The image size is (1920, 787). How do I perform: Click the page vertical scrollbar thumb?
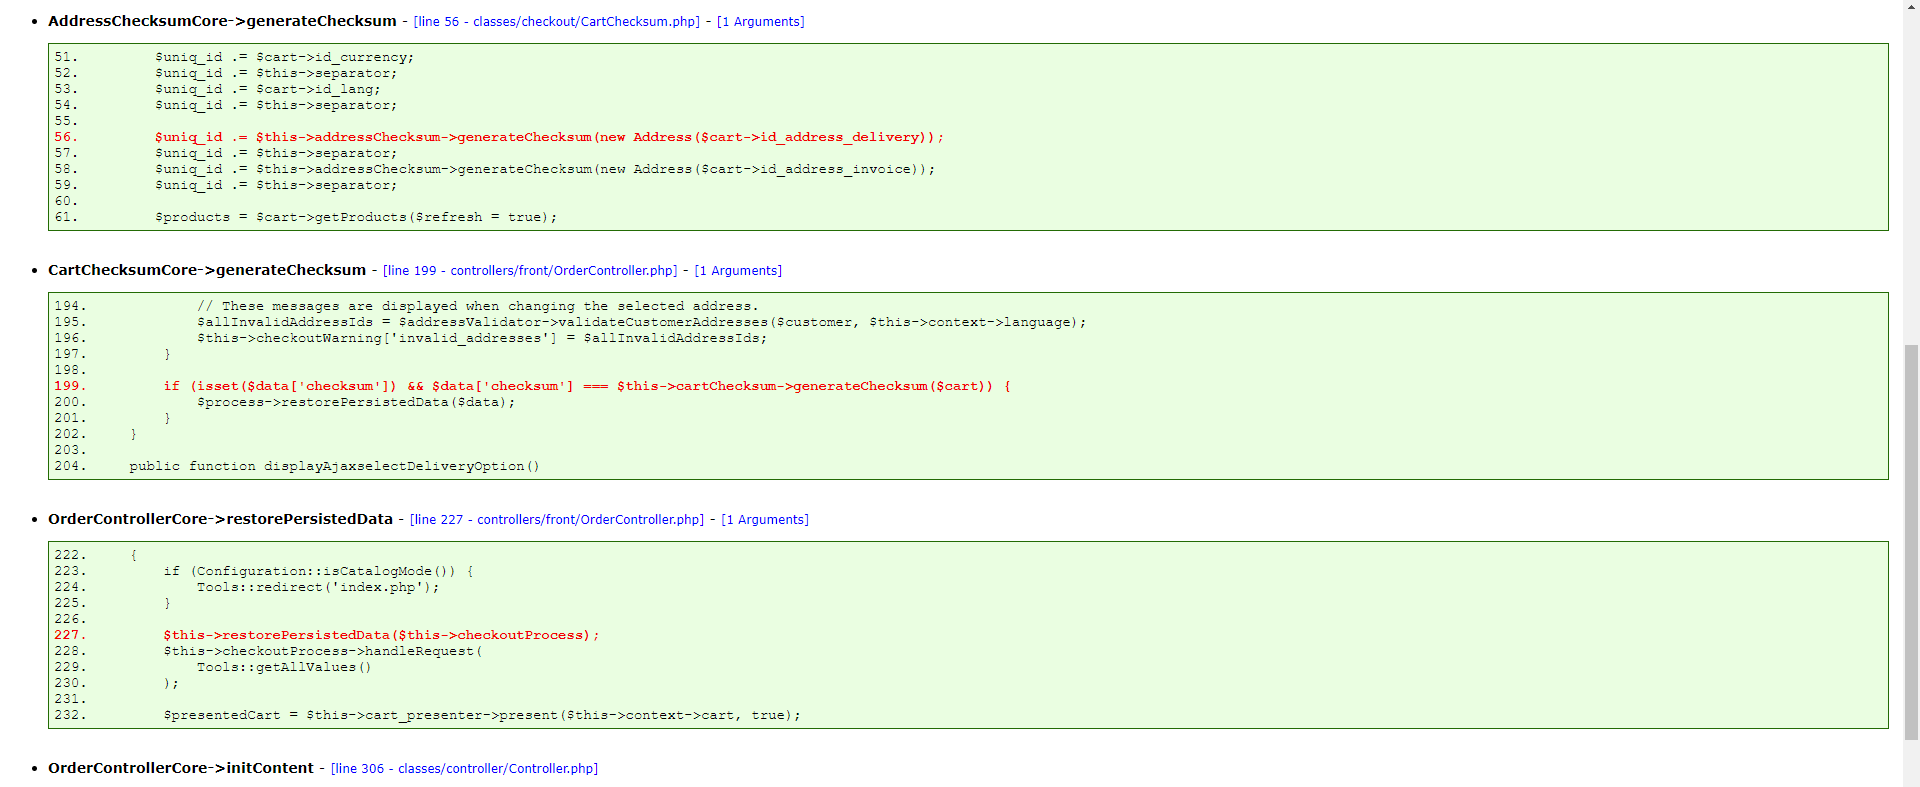click(1911, 542)
